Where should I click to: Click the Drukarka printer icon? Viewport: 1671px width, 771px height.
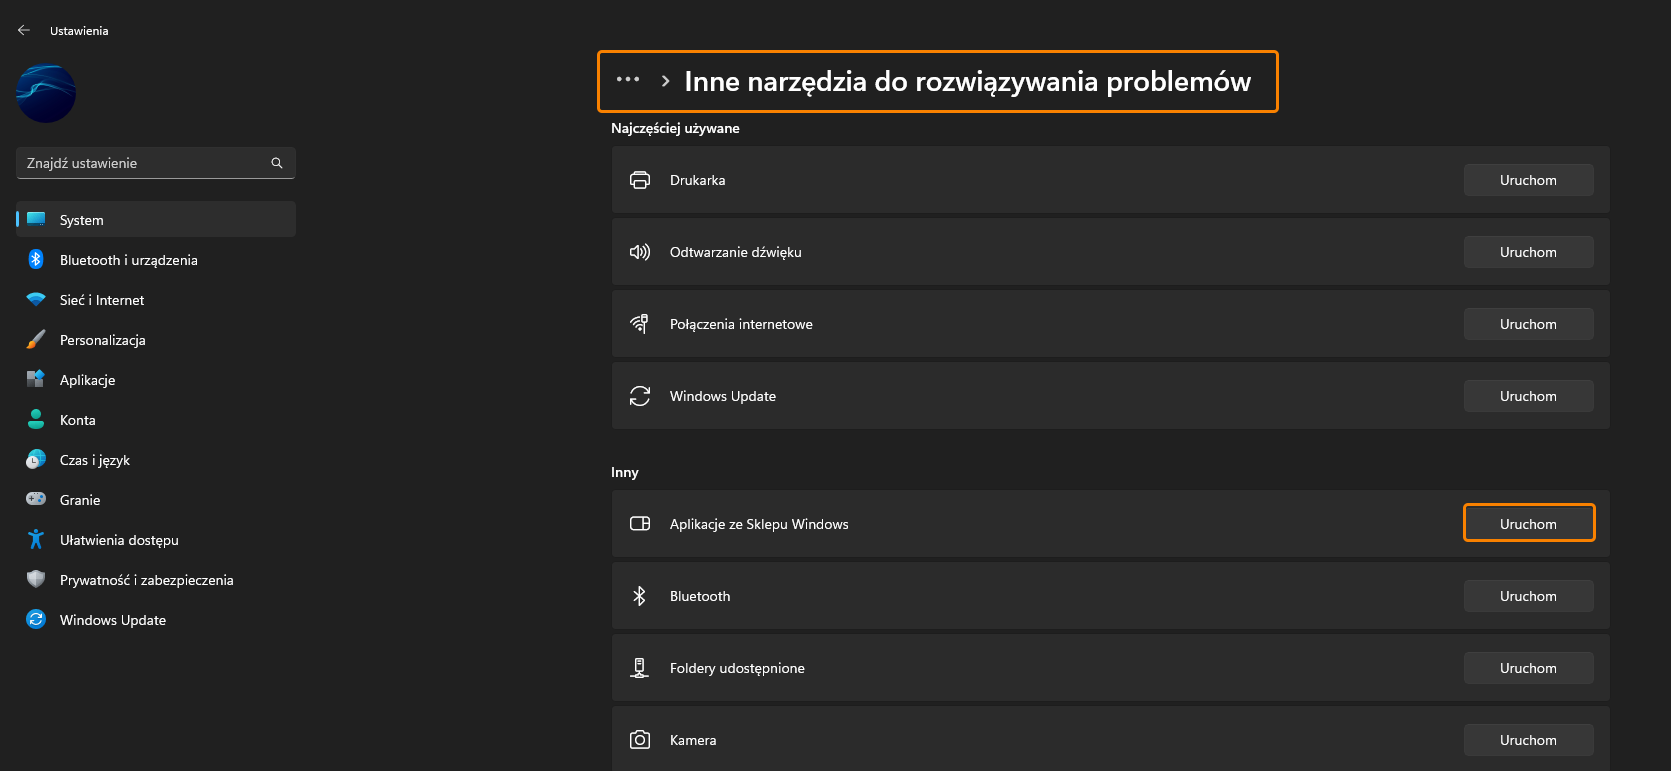[640, 180]
